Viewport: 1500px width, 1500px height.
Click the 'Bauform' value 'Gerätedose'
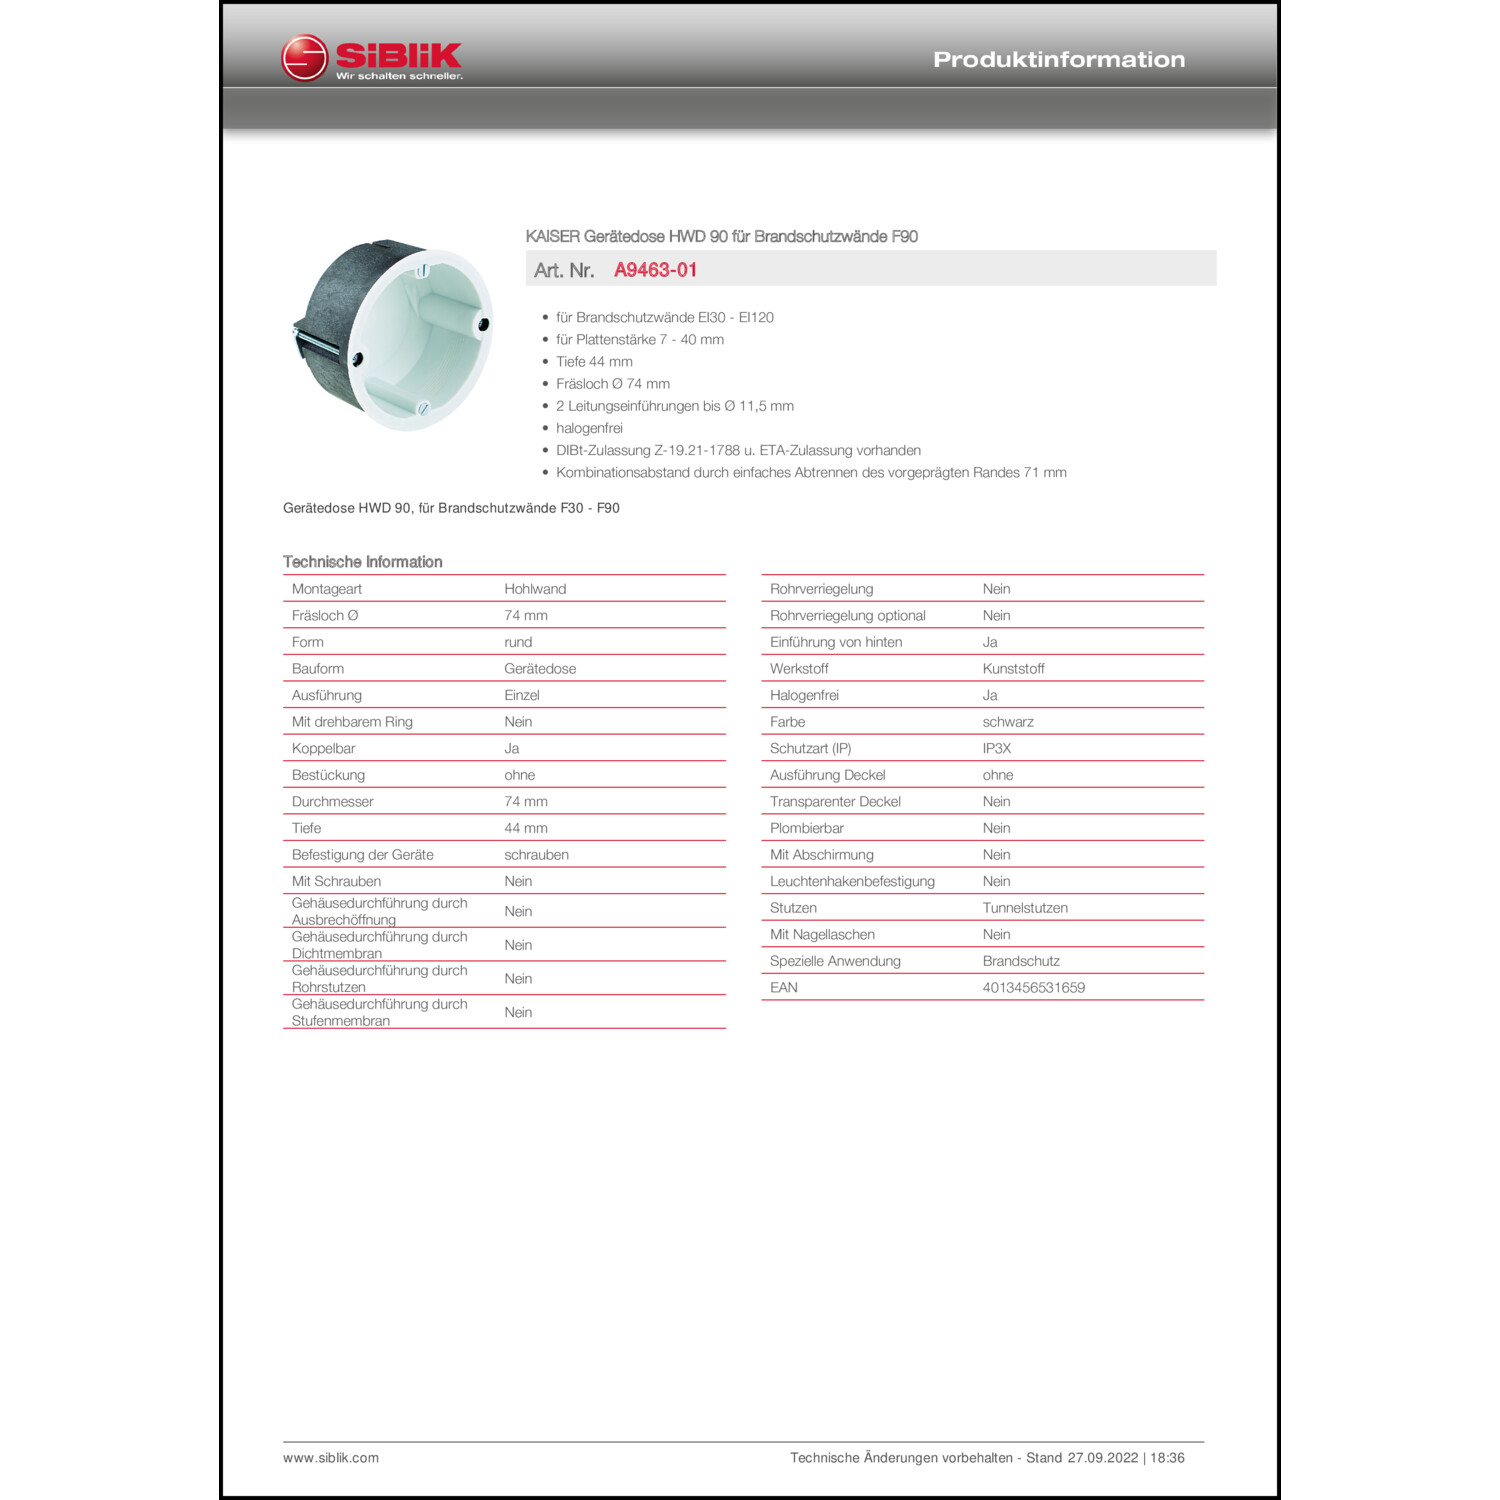540,669
